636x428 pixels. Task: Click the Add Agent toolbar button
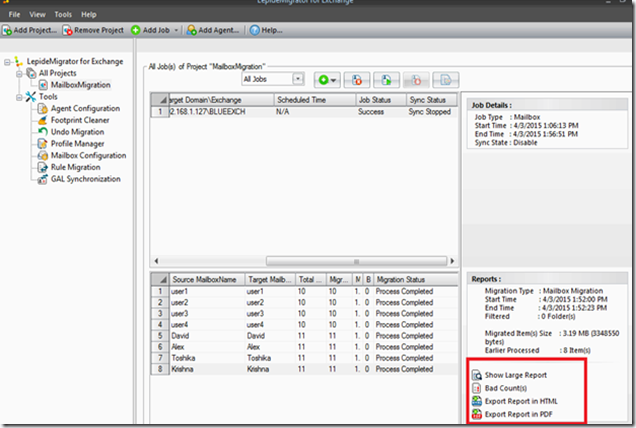pos(213,30)
